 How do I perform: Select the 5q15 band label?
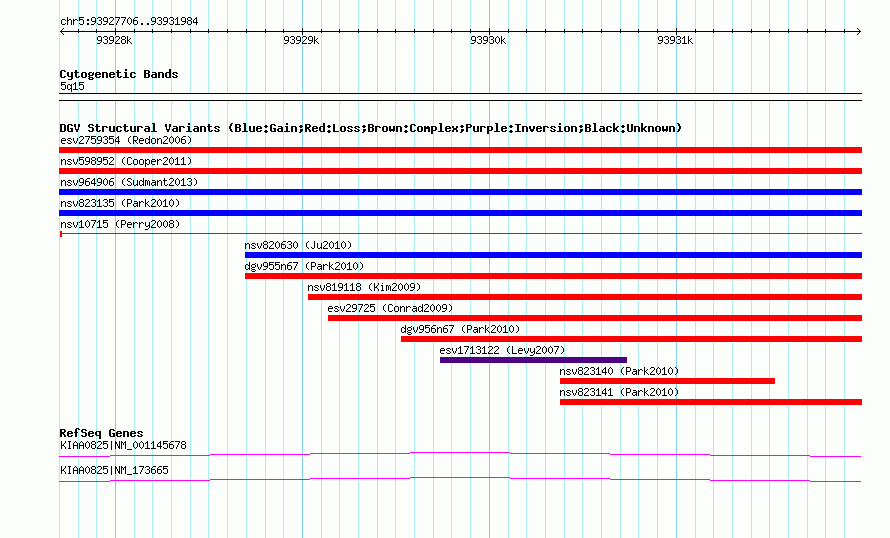pos(72,86)
